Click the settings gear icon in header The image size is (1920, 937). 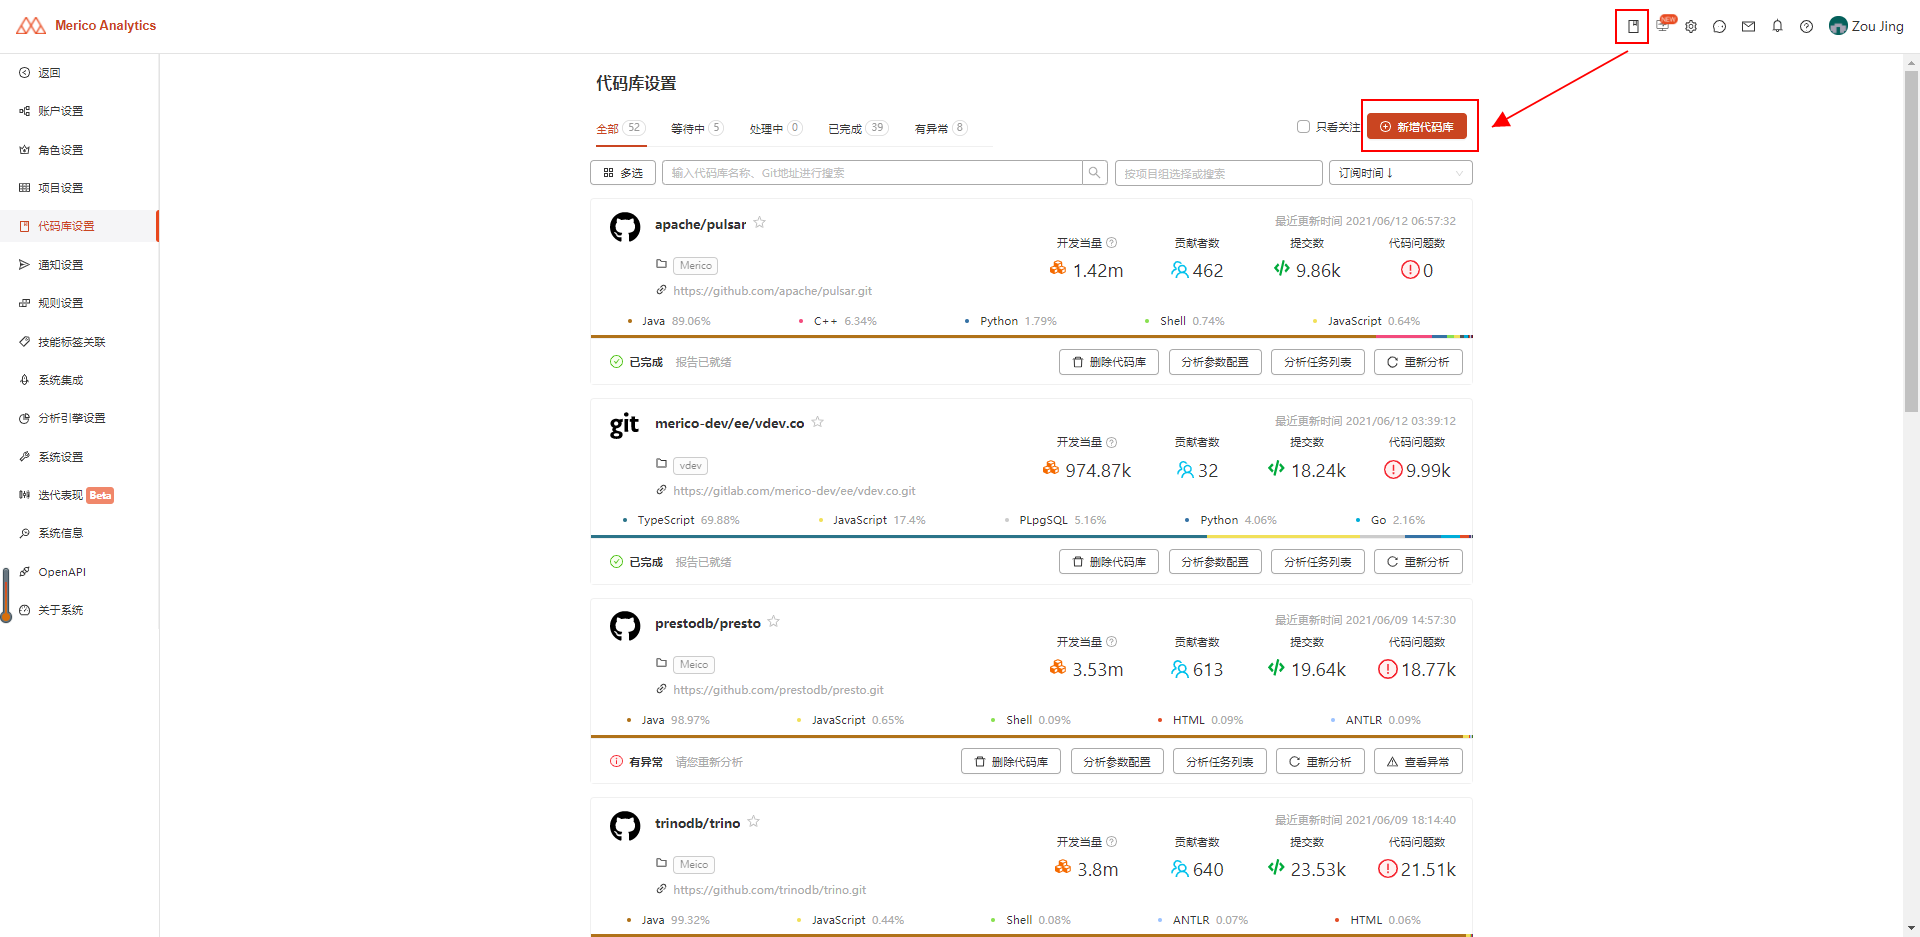(x=1691, y=26)
